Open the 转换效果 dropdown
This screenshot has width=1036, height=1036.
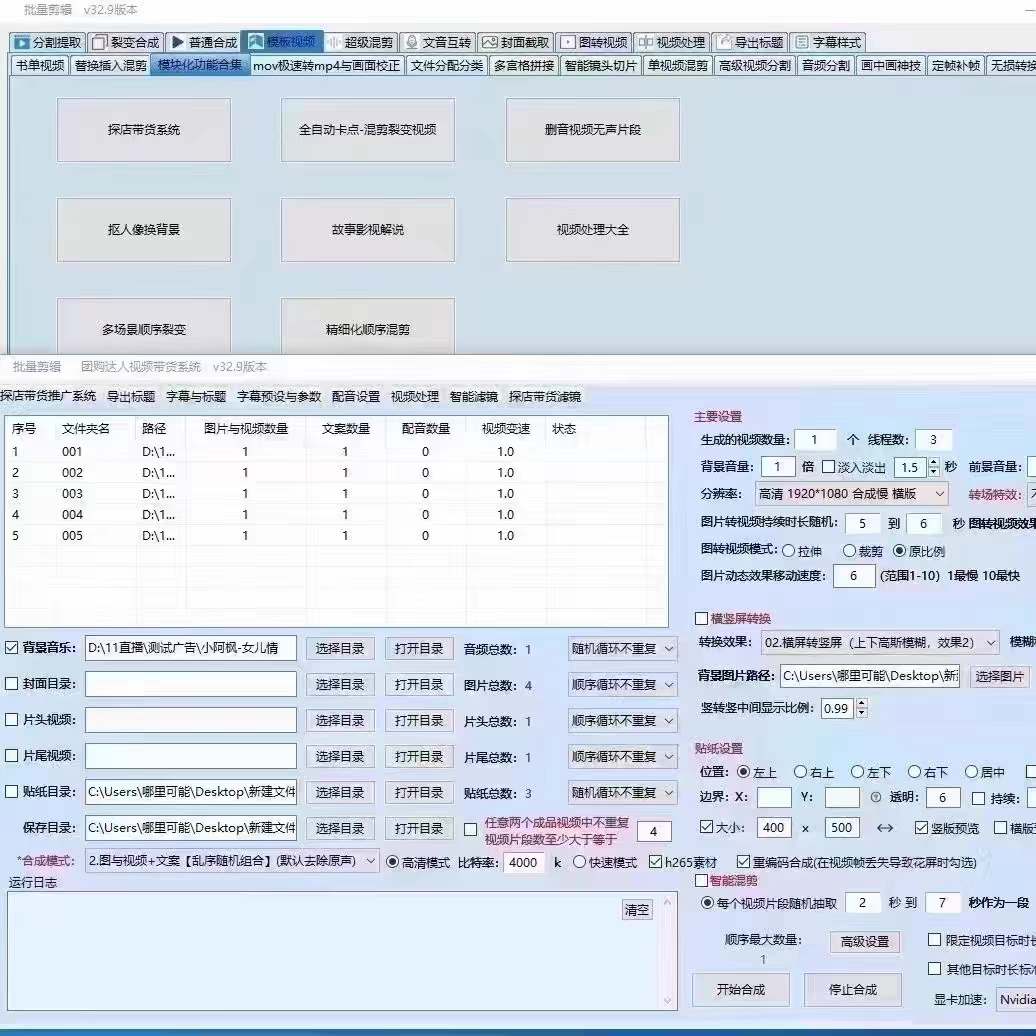[879, 642]
